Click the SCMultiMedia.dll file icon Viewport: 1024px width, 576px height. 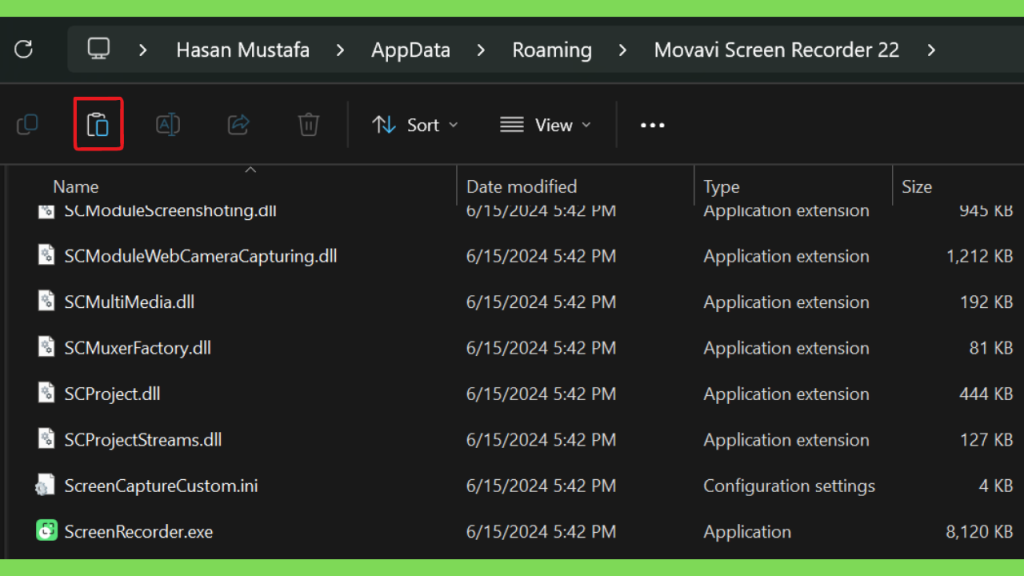point(46,301)
